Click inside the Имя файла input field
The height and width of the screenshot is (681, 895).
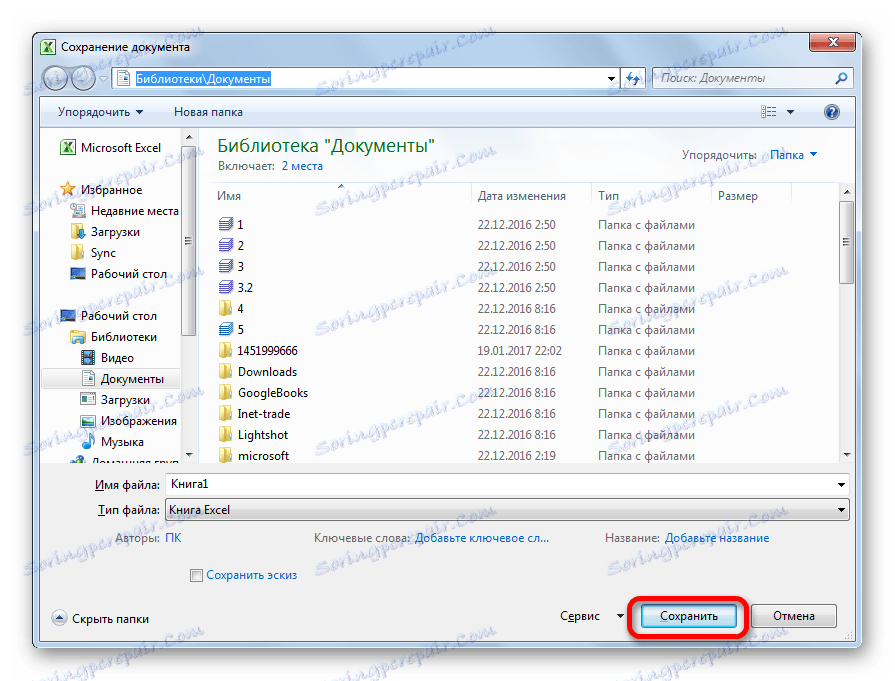click(x=450, y=484)
